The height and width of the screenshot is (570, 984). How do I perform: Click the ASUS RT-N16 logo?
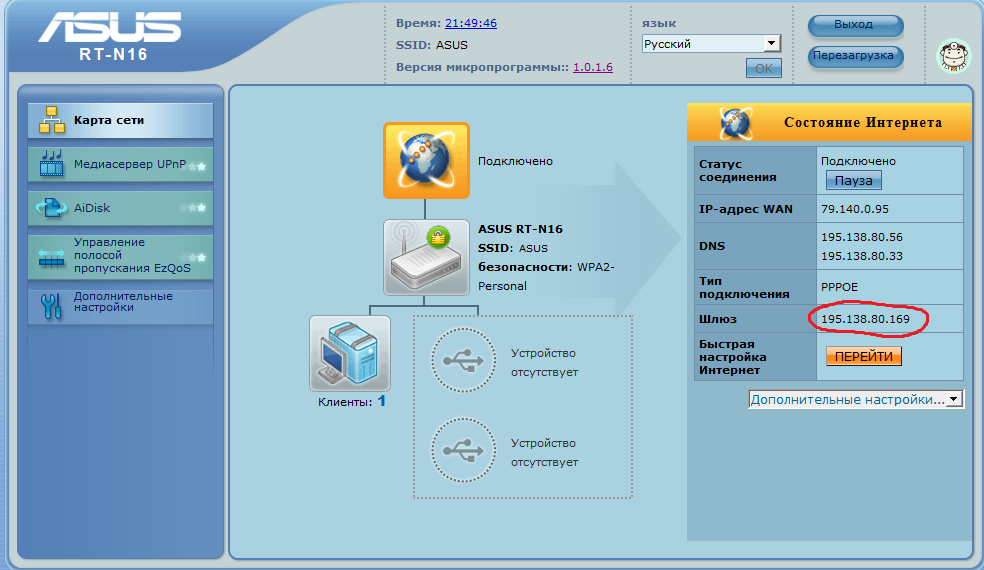pos(113,36)
